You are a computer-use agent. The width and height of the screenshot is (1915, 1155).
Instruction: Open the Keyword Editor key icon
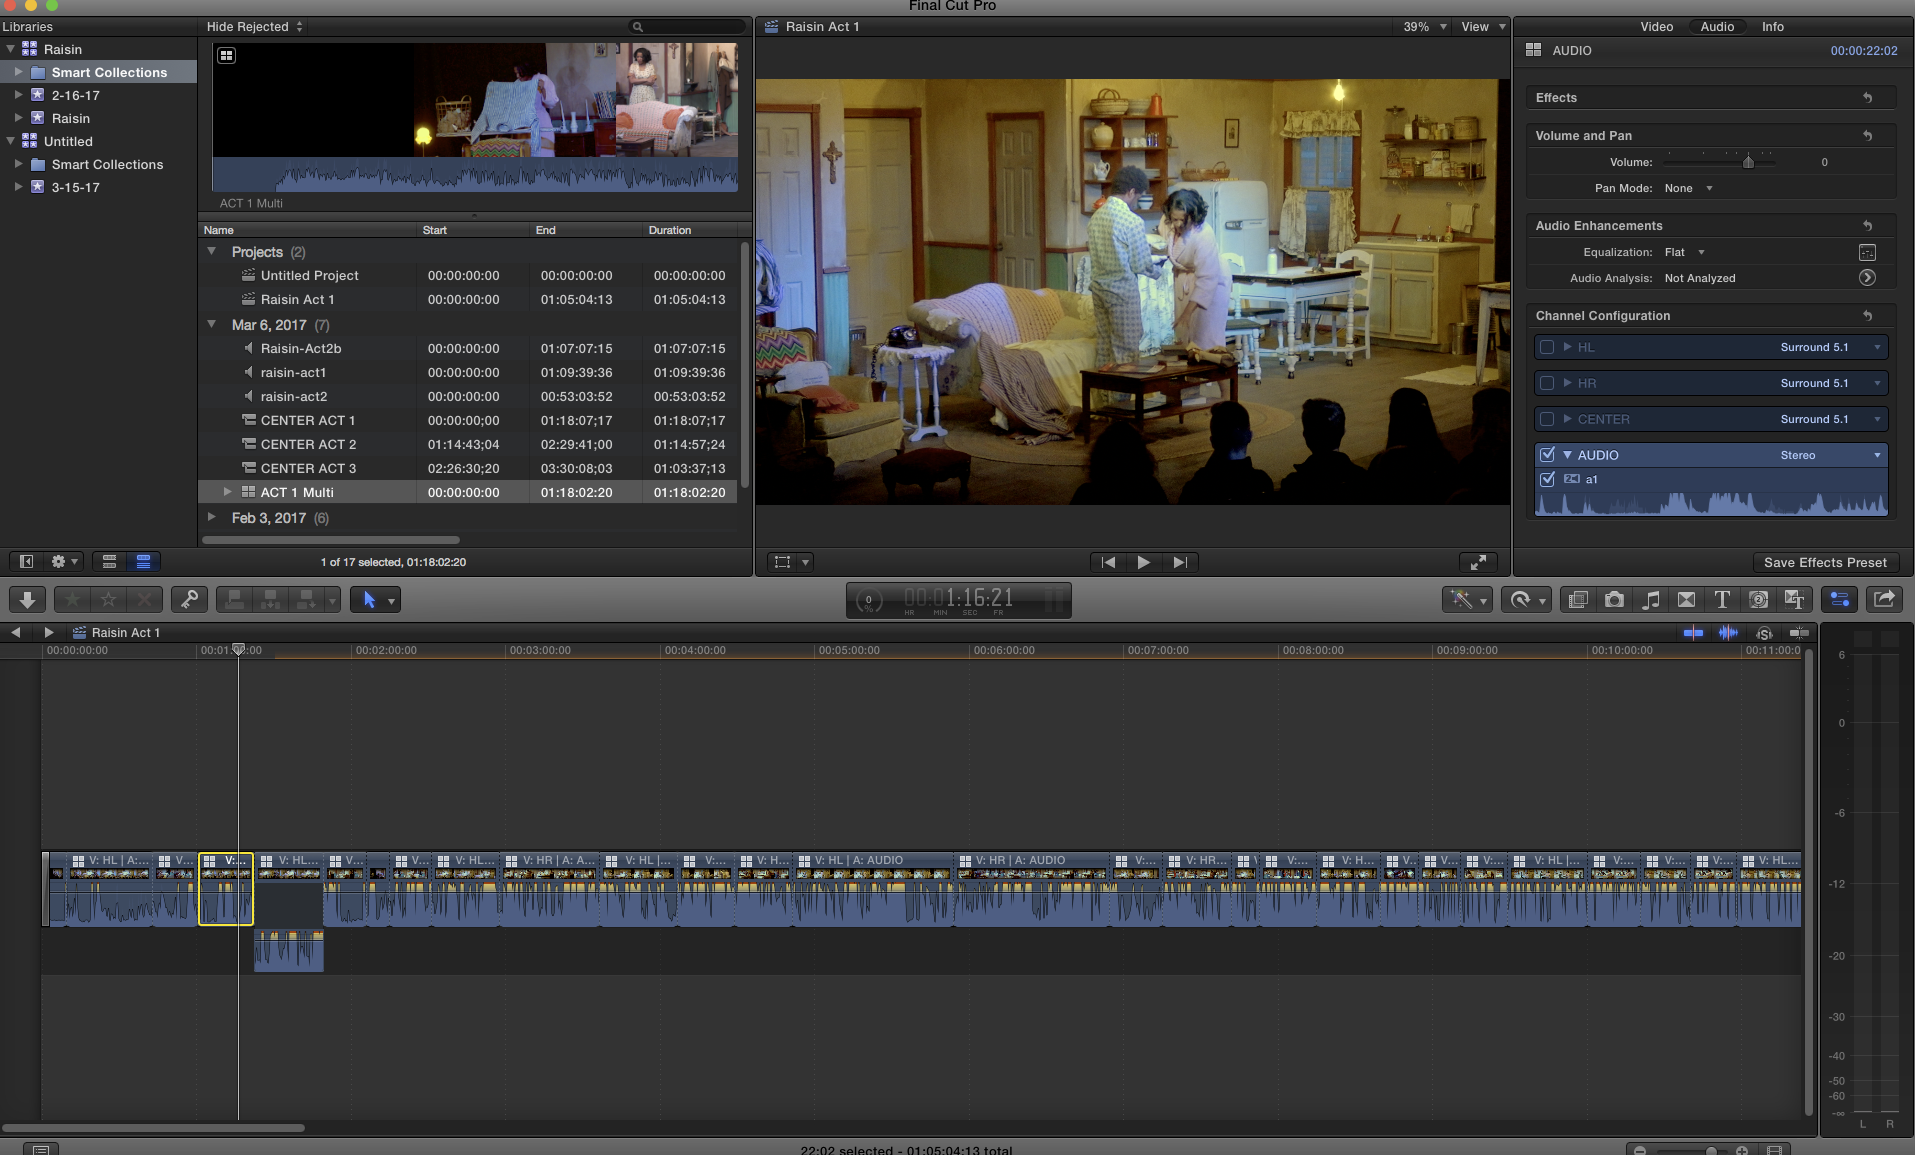point(188,599)
